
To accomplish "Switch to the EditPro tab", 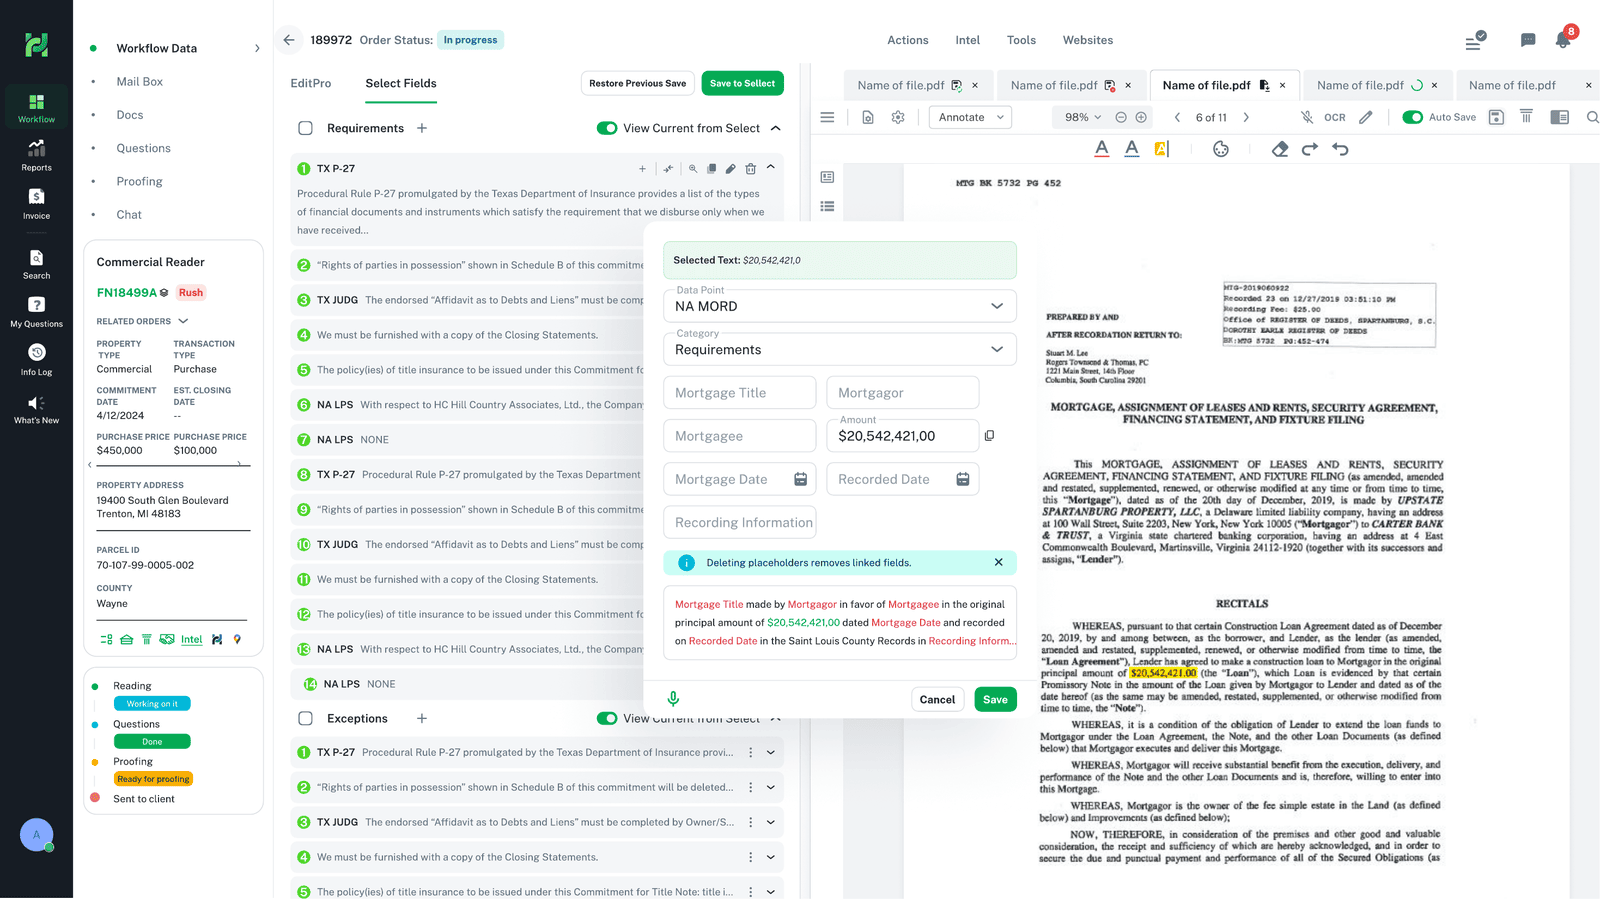I will click(x=311, y=83).
